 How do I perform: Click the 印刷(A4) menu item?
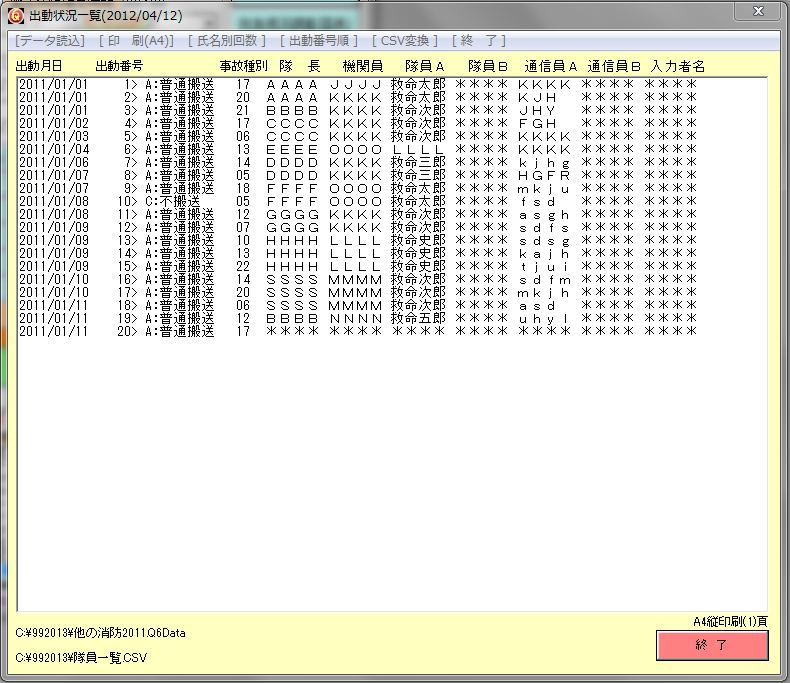click(137, 41)
